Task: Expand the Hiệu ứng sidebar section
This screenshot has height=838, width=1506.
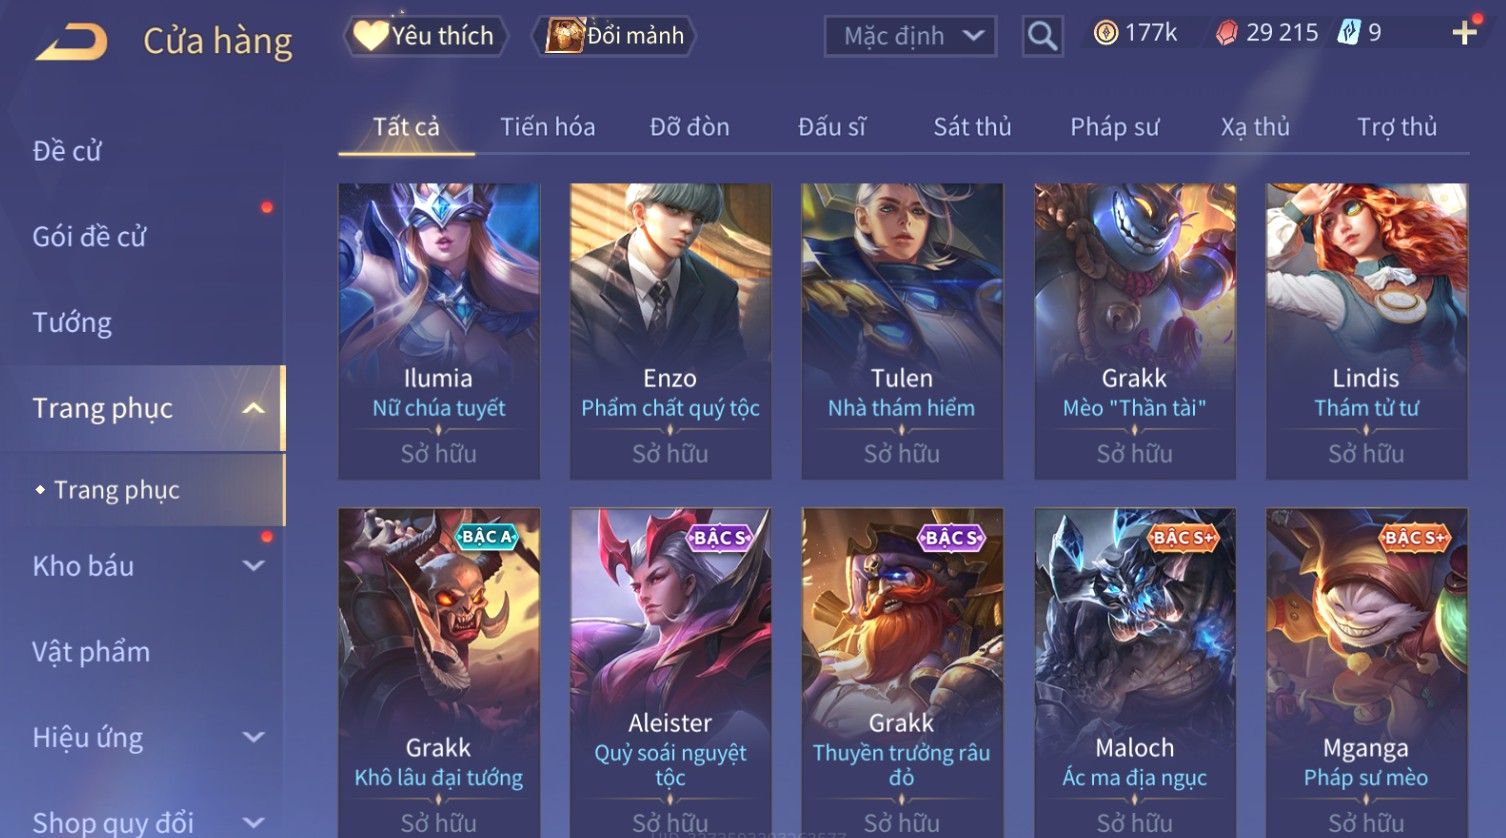Action: [x=254, y=738]
